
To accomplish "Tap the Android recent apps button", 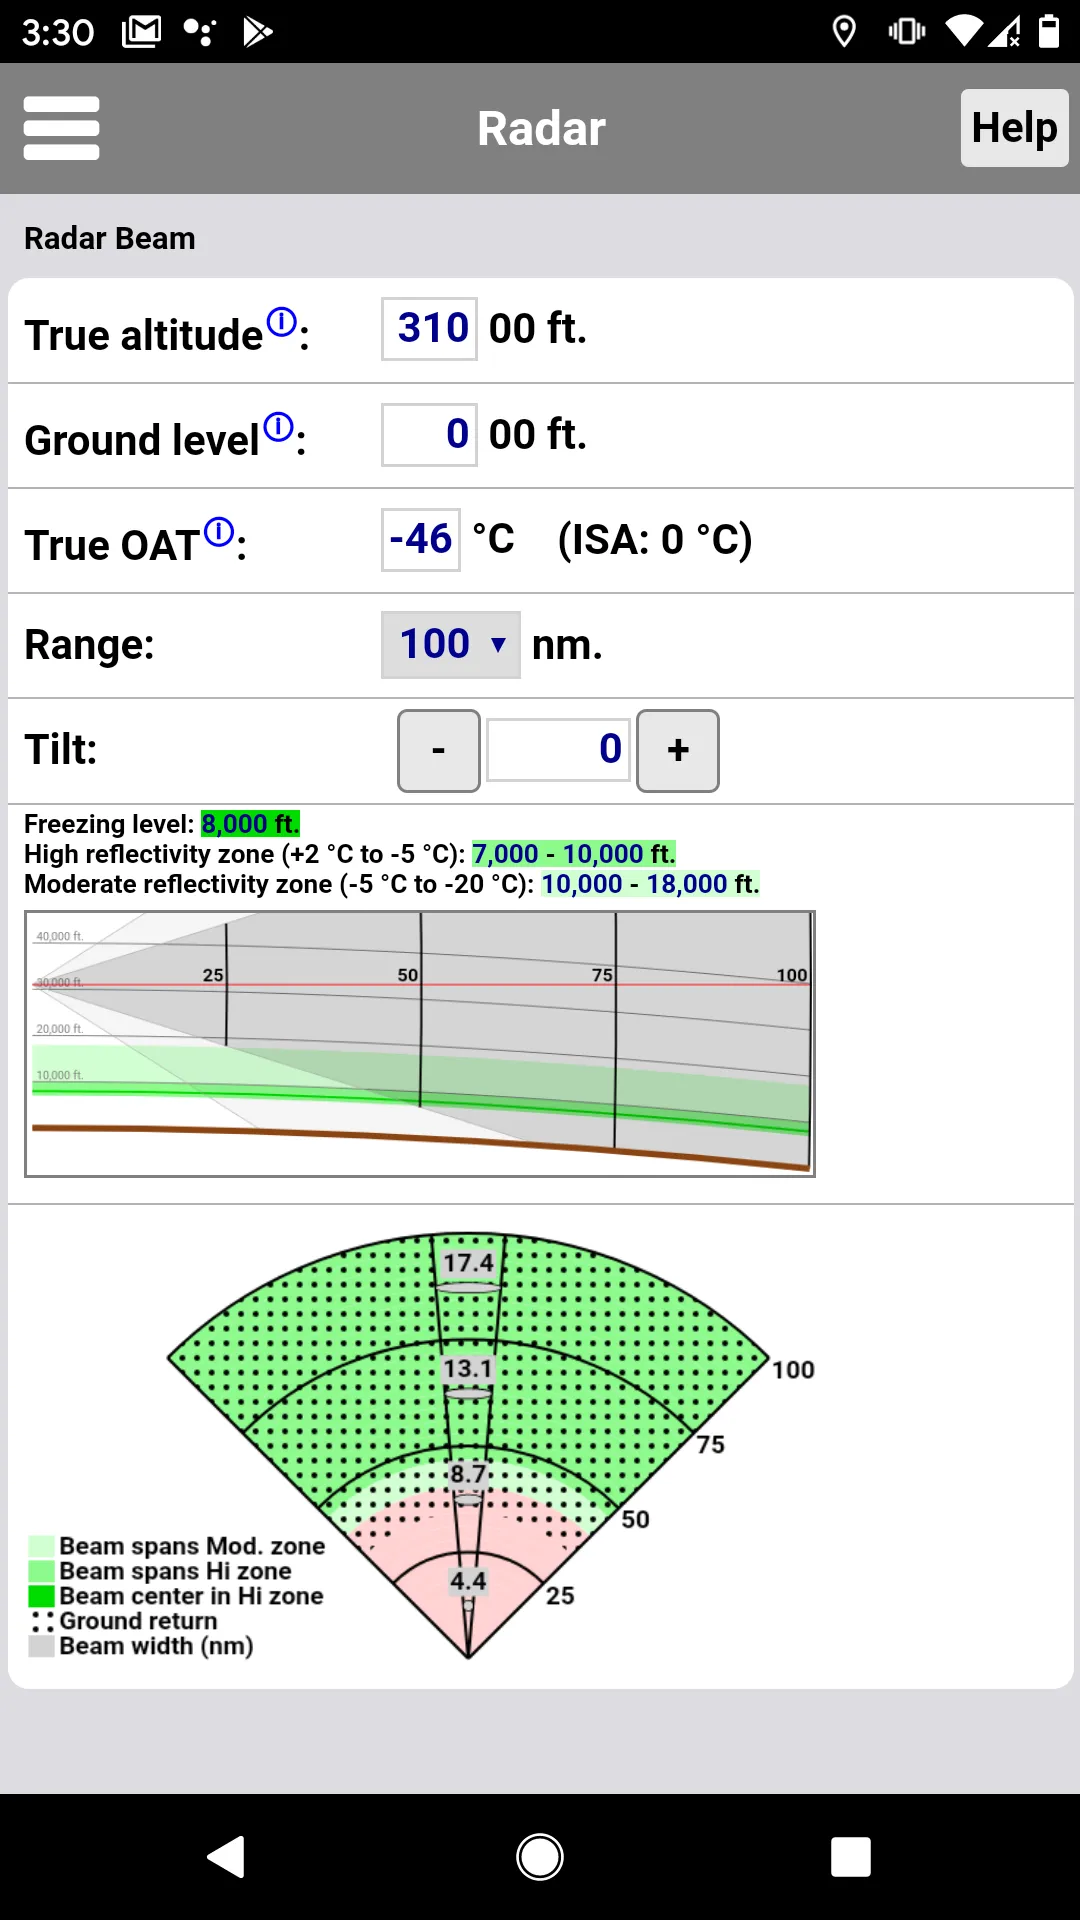I will [851, 1857].
